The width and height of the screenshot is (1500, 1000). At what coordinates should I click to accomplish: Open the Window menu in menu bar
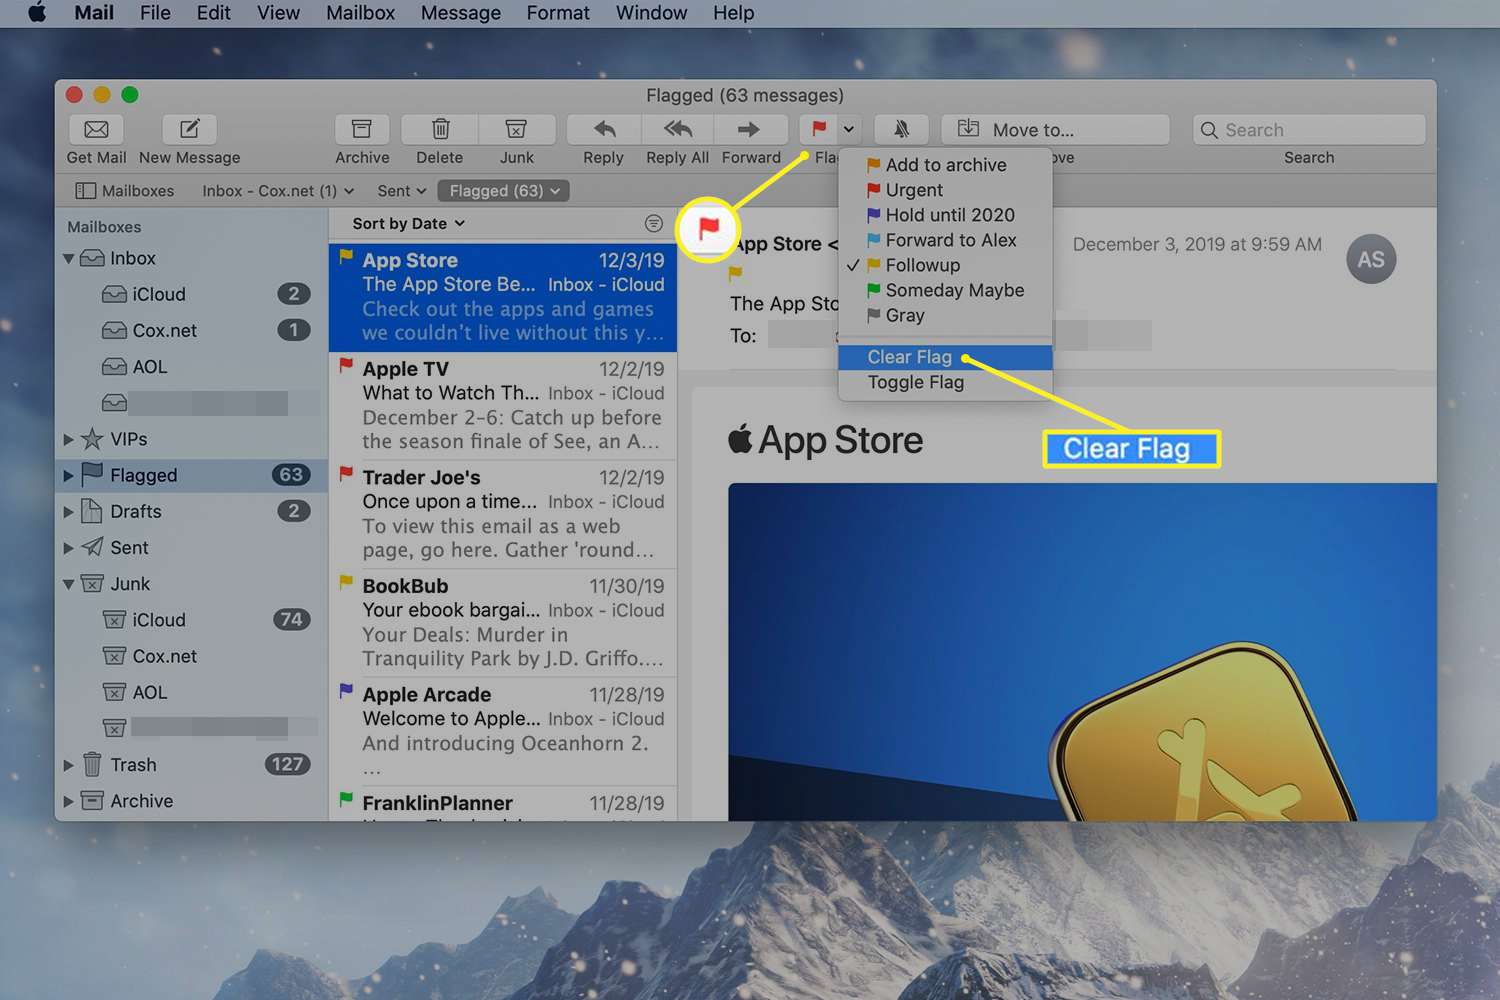[x=651, y=13]
